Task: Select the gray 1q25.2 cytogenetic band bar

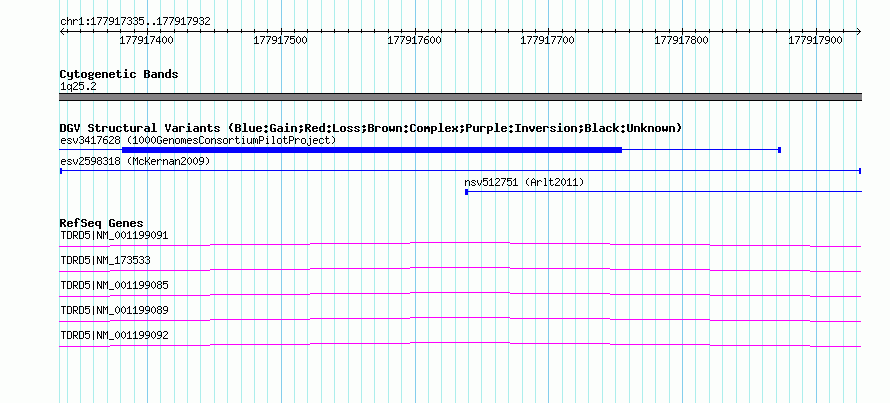Action: point(460,97)
